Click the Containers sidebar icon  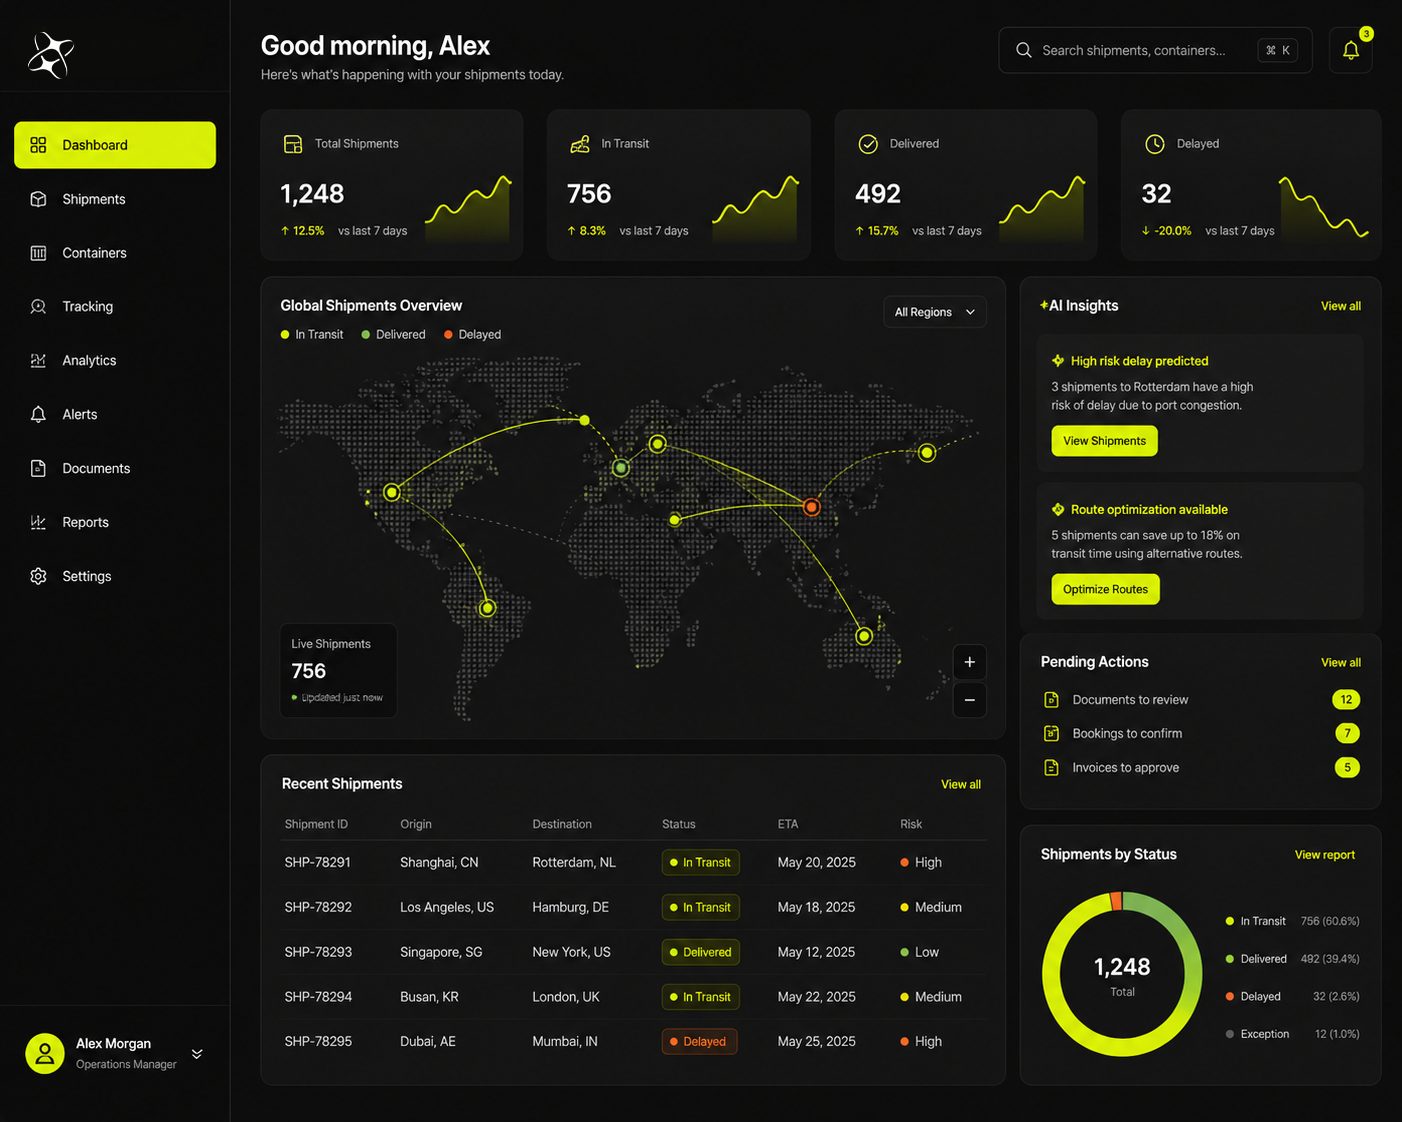click(38, 253)
